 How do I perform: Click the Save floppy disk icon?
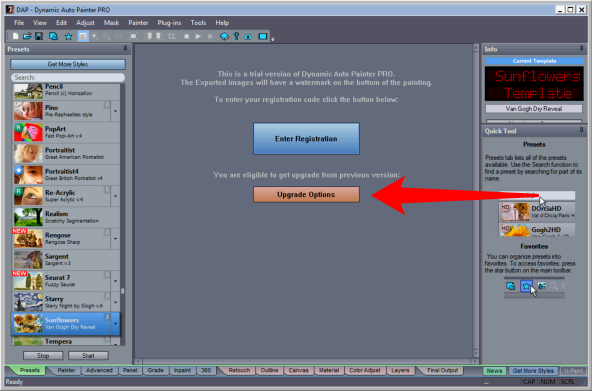[39, 36]
